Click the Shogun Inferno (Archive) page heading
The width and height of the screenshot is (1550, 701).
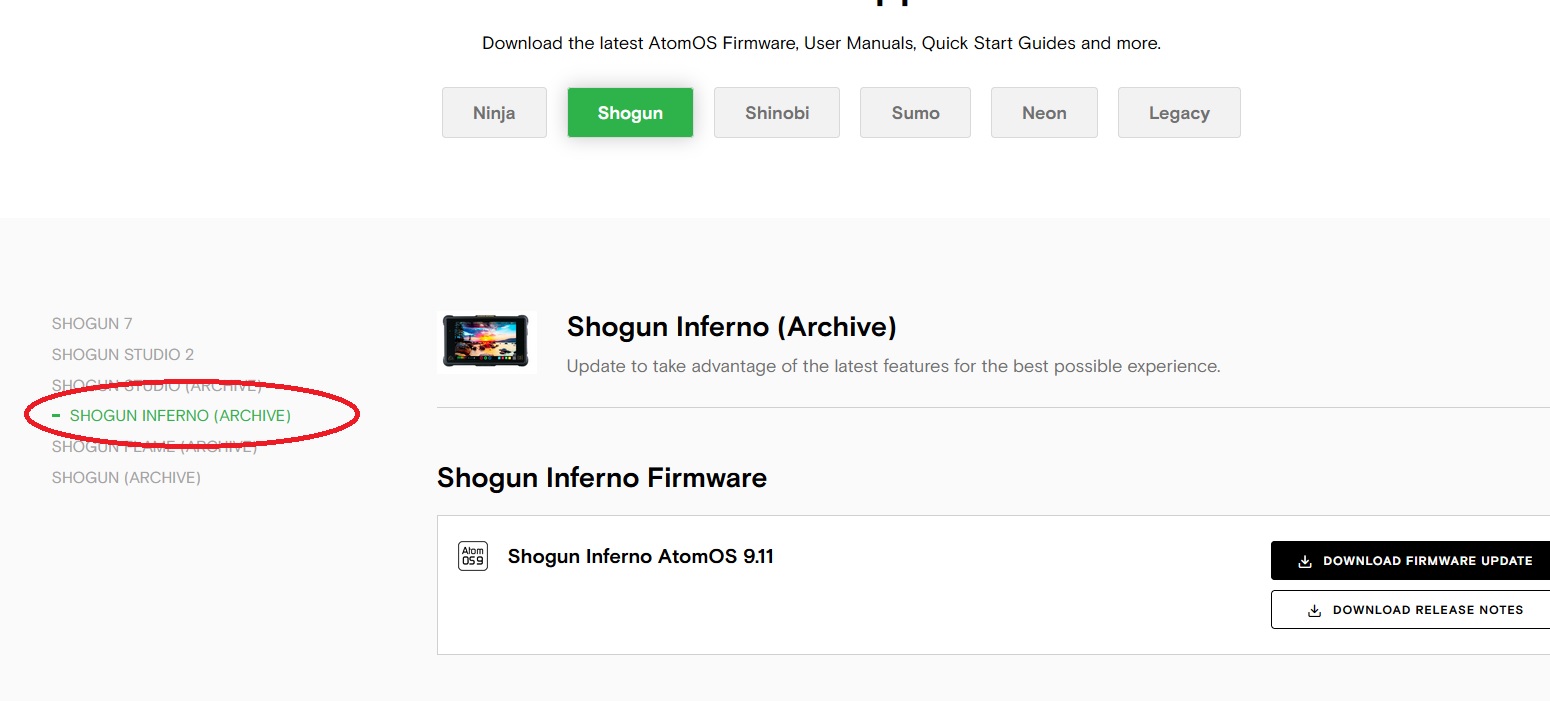[x=731, y=326]
